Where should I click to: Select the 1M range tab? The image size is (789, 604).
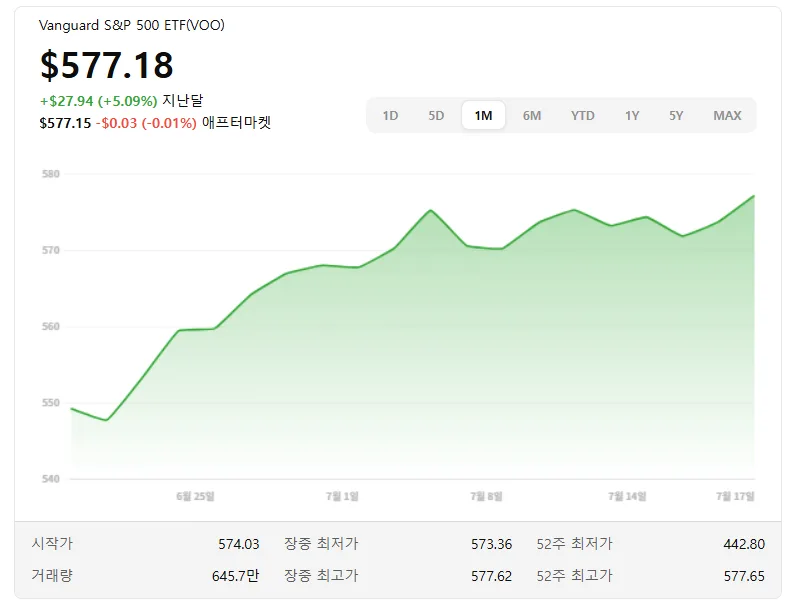483,116
